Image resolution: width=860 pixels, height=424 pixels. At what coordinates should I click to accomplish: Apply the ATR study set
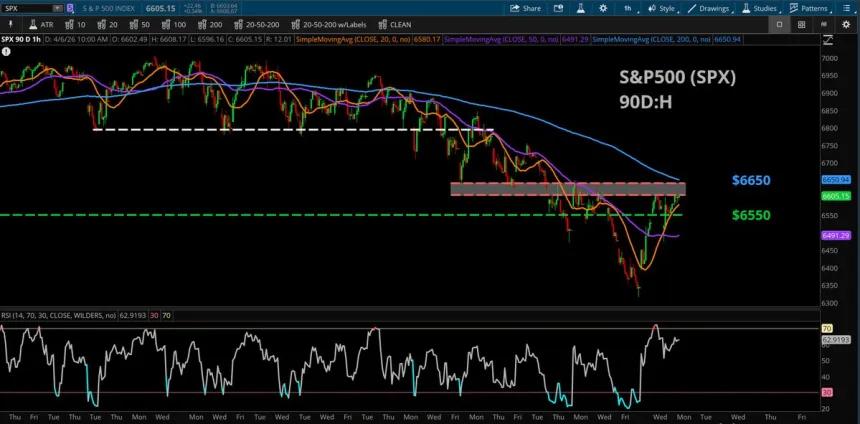(x=41, y=25)
